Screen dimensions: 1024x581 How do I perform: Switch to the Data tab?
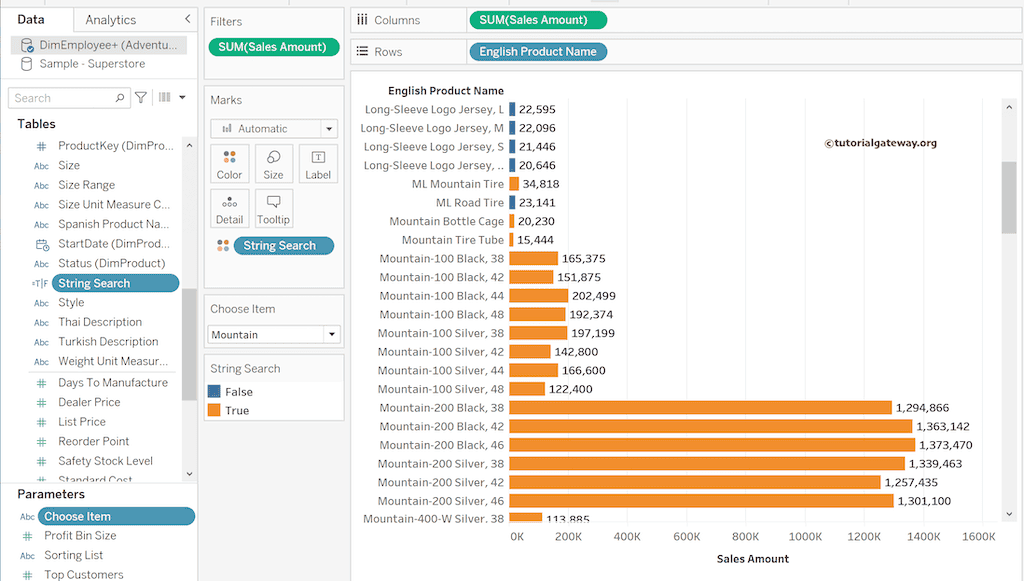point(34,19)
